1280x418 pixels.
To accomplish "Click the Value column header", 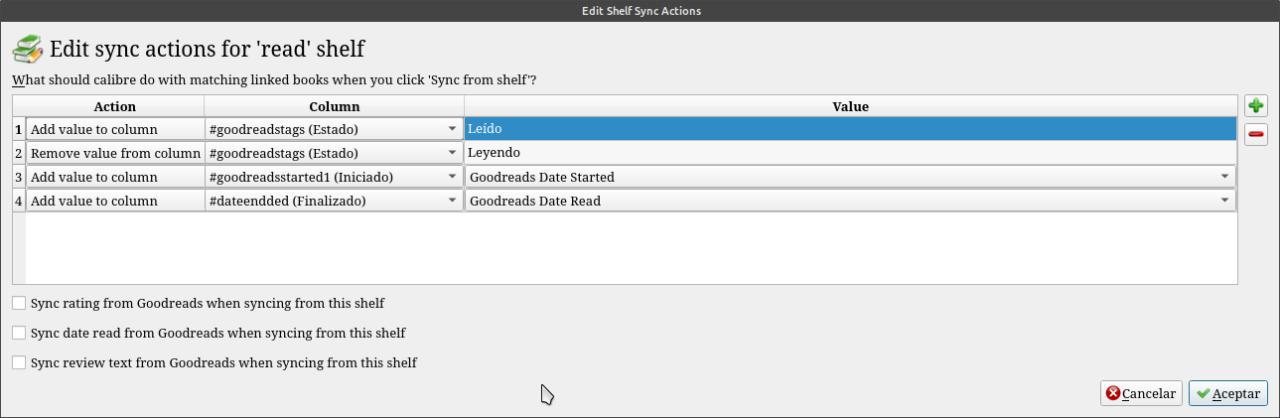I will (x=850, y=106).
